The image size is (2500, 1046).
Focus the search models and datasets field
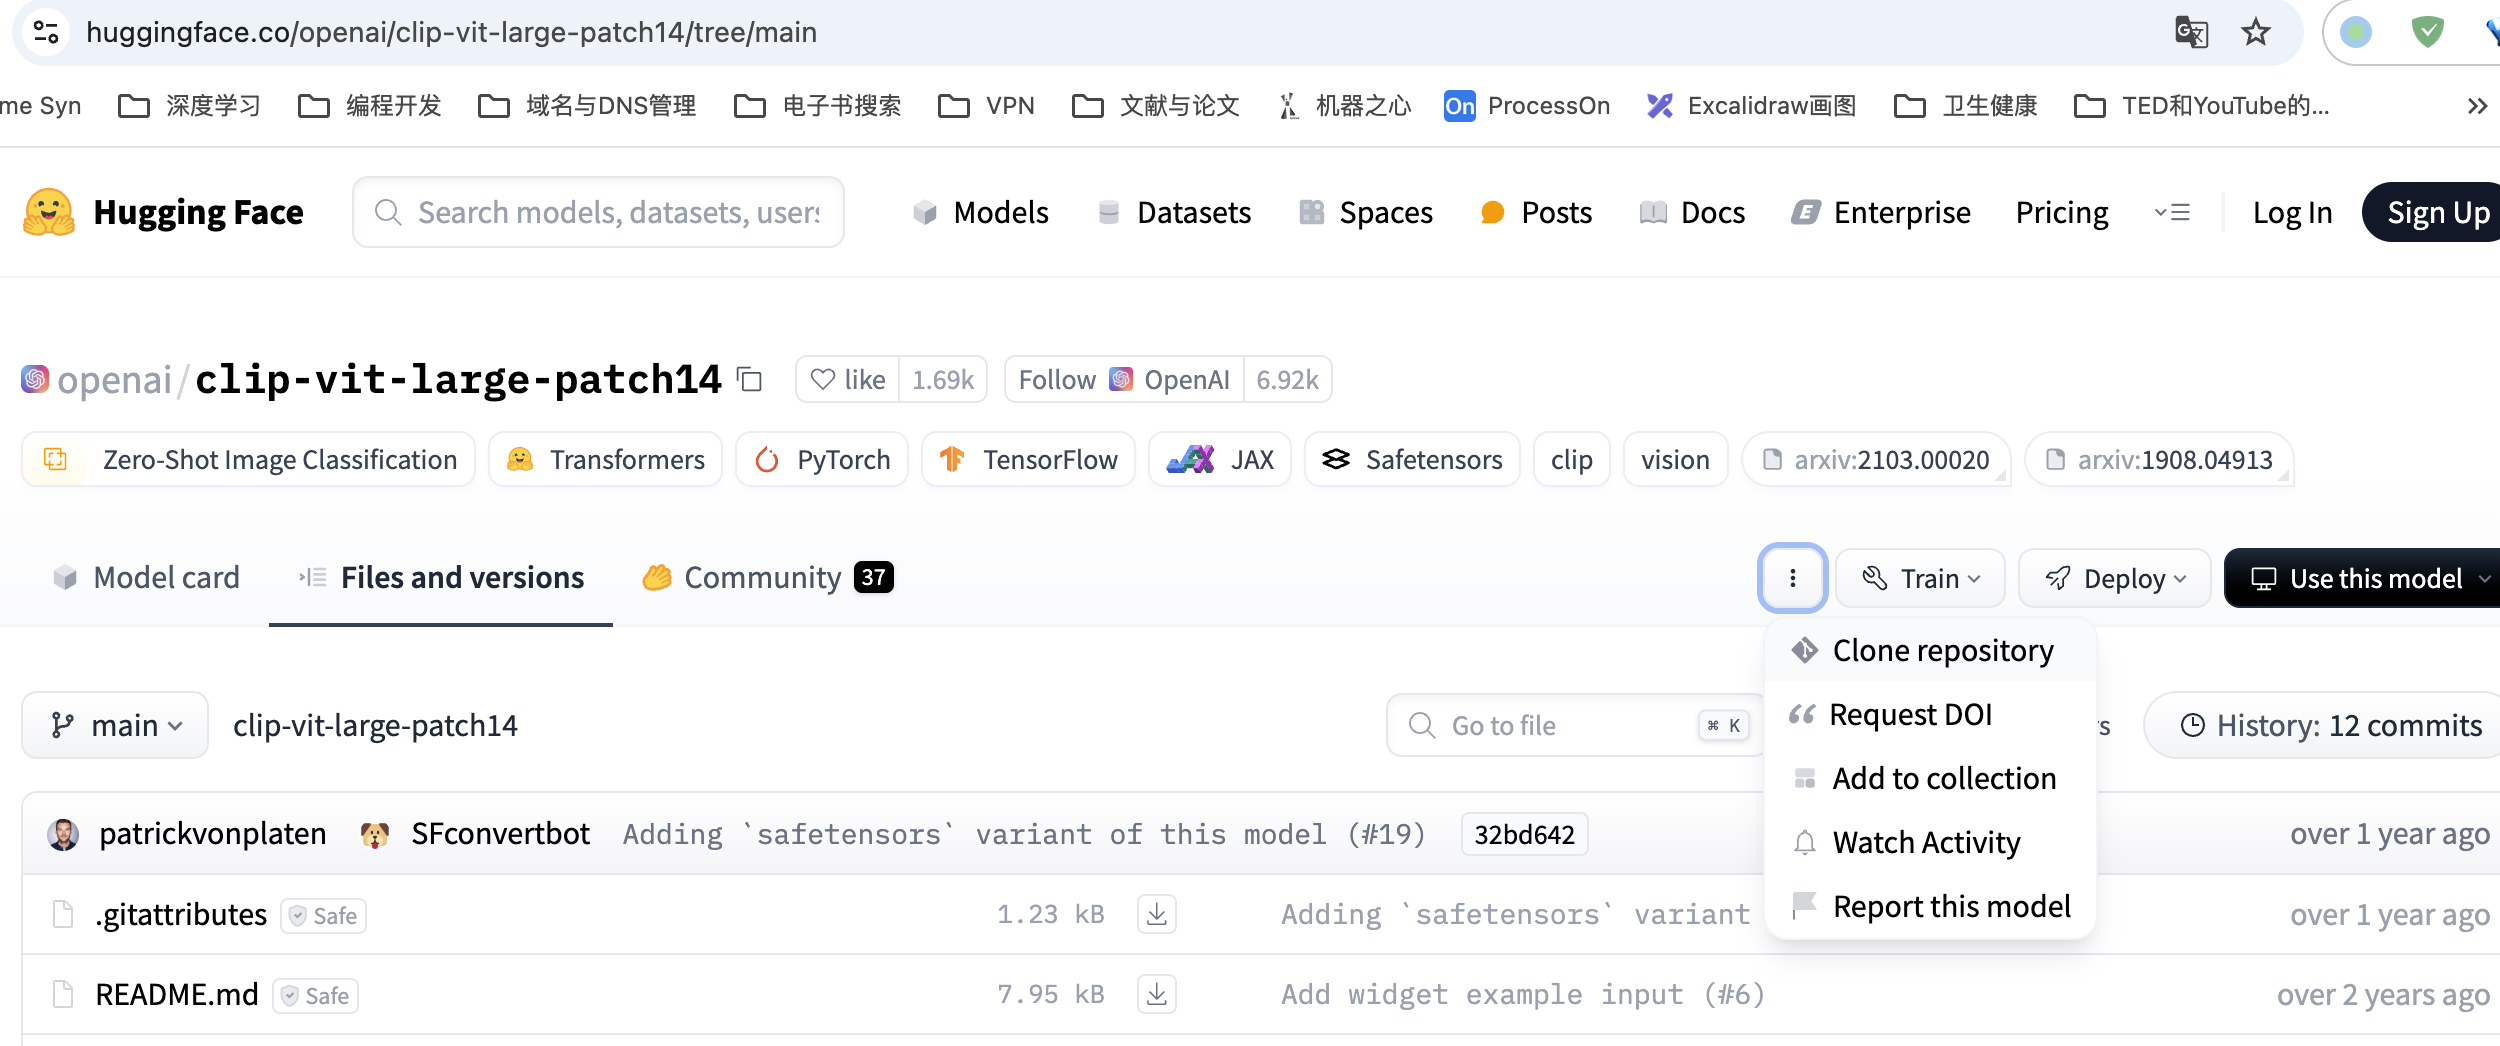(598, 212)
